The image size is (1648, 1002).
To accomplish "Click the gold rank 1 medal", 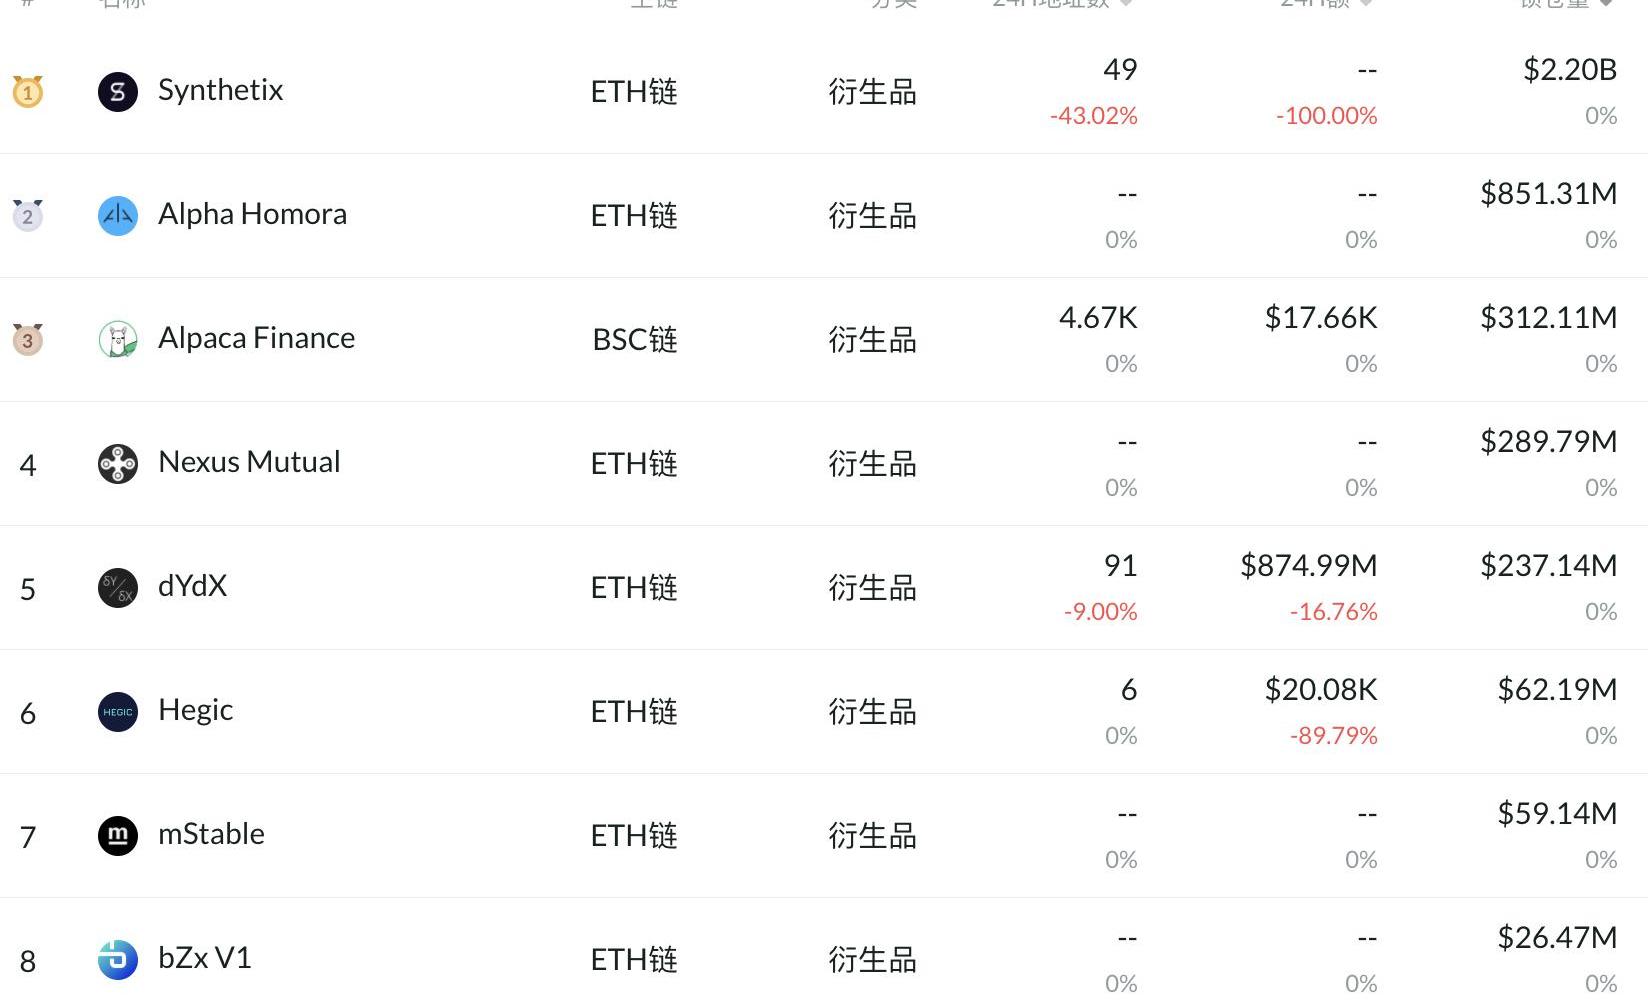I will coord(28,91).
